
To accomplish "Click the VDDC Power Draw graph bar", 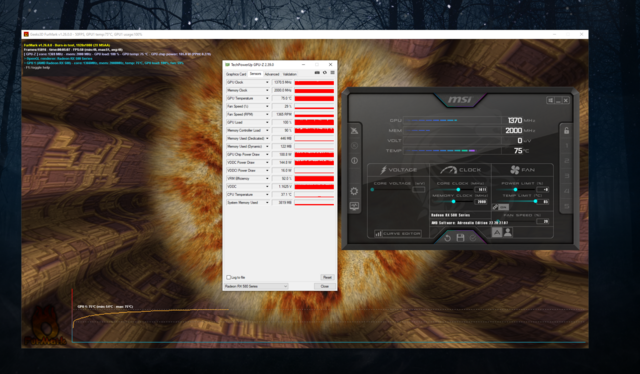I will tap(314, 163).
